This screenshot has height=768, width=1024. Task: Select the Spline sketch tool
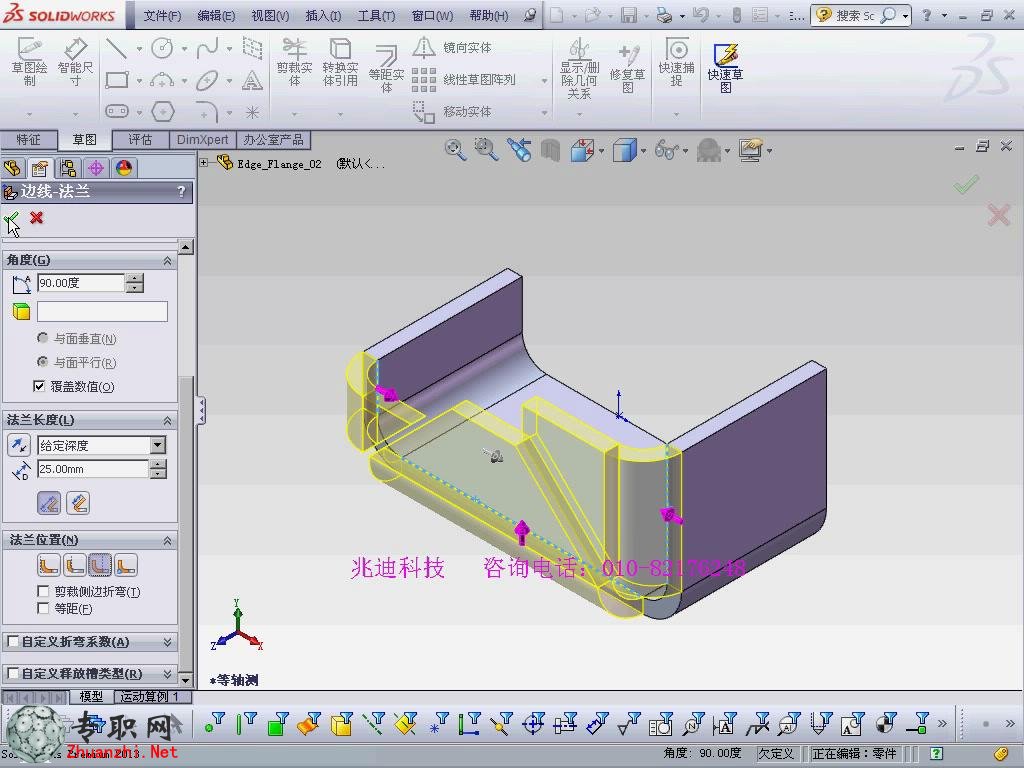pos(207,48)
